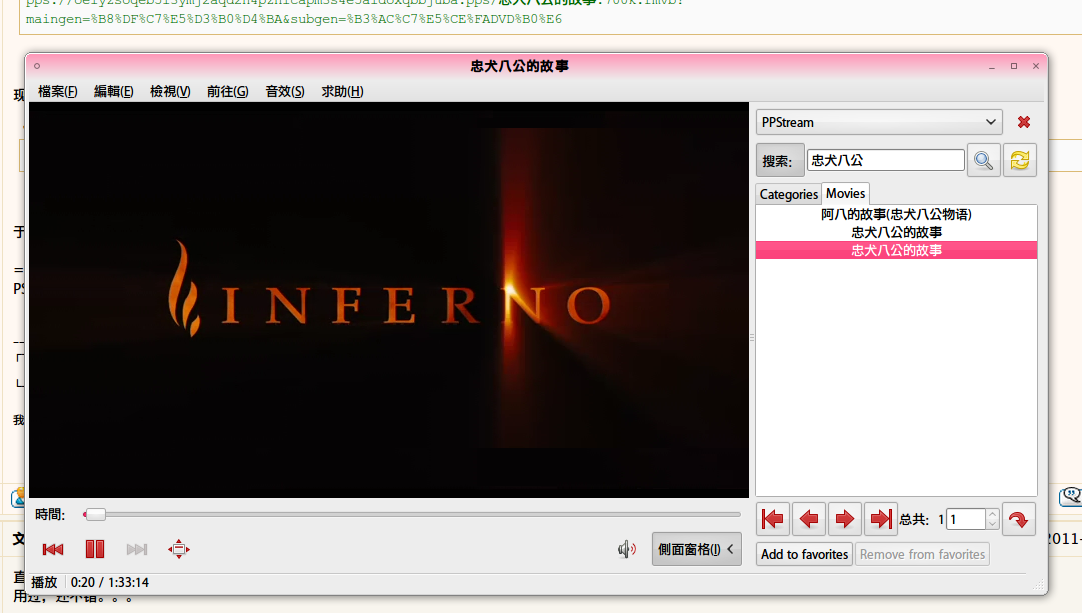Go to the first results page
This screenshot has width=1082, height=613.
(773, 519)
